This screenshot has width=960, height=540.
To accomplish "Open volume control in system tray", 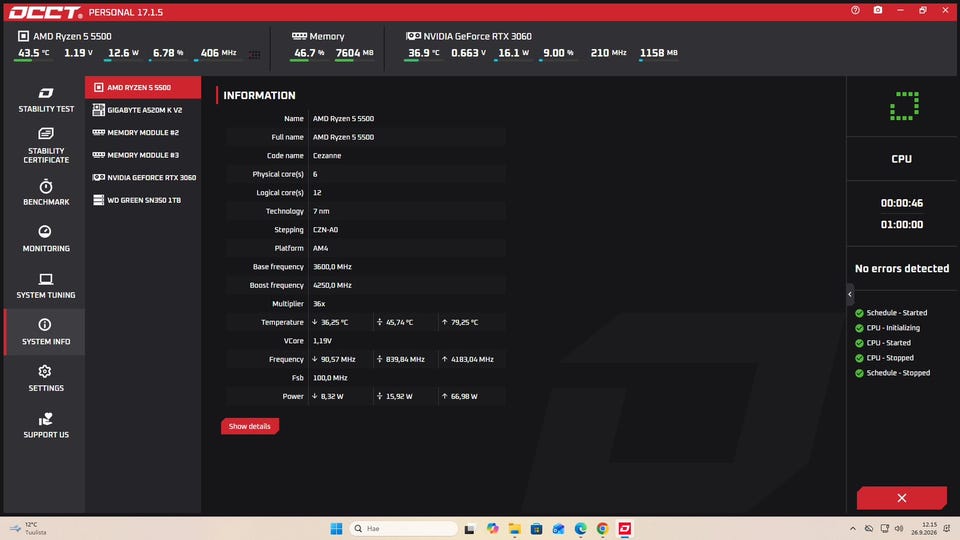I will point(899,528).
